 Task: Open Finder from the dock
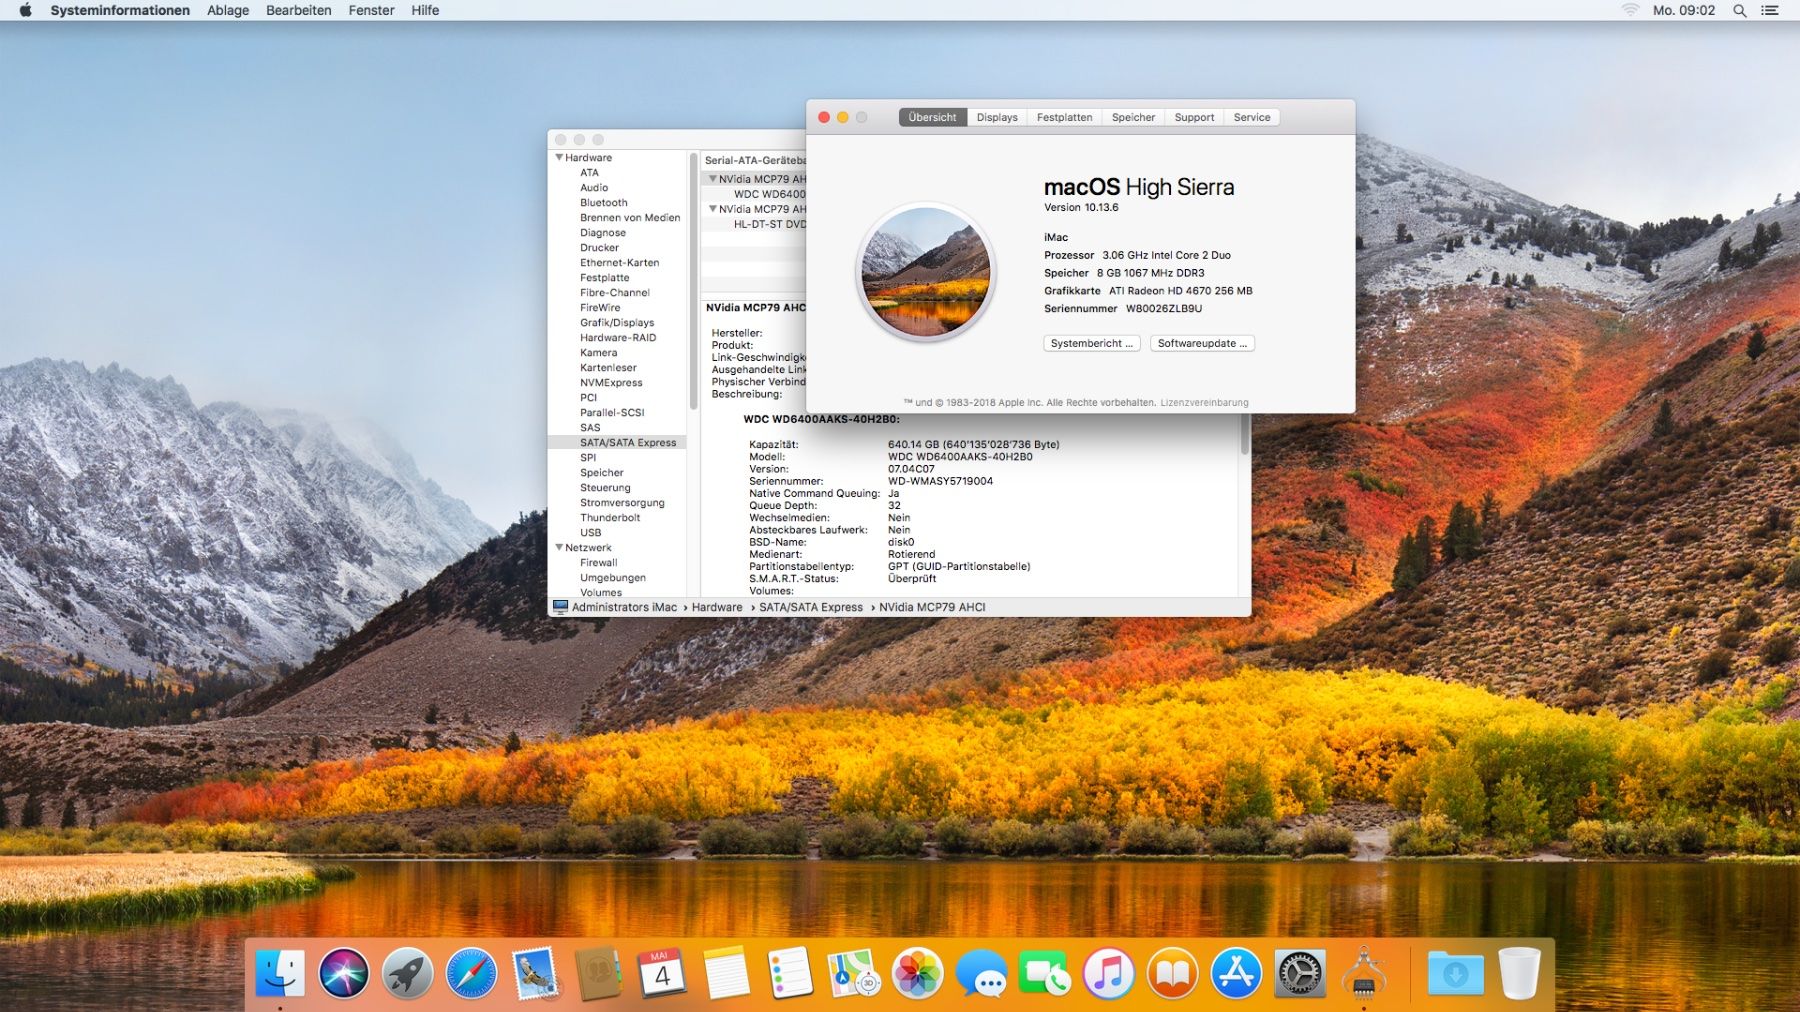280,973
